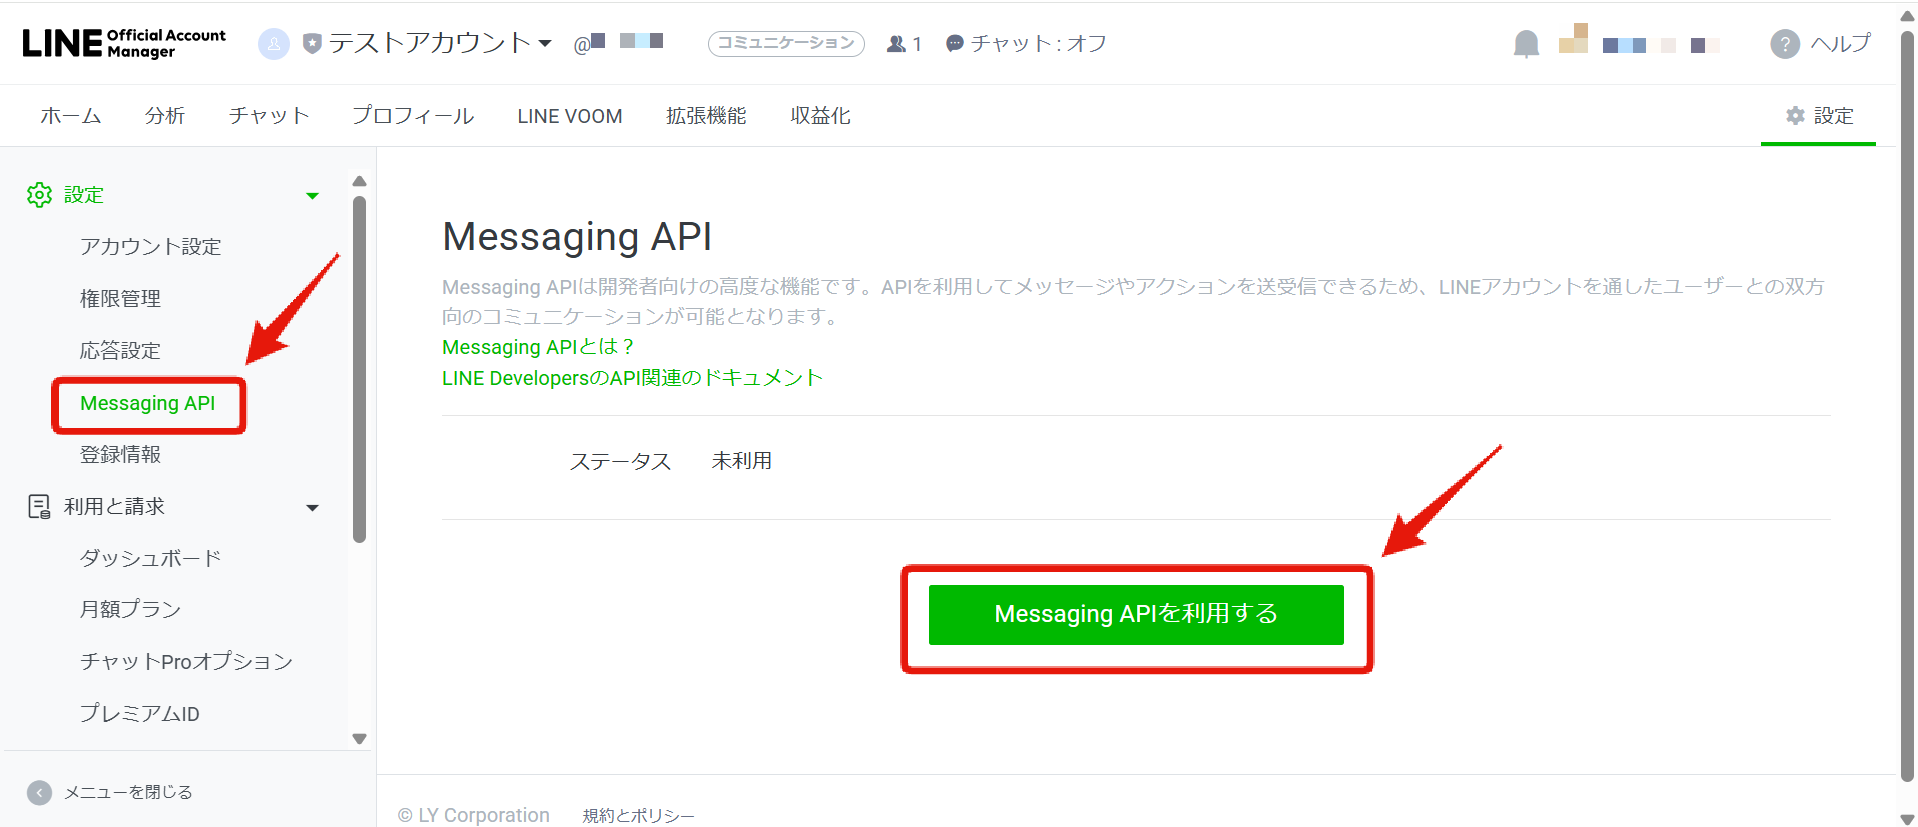Open the 分析 tab
The width and height of the screenshot is (1918, 827).
pos(165,116)
